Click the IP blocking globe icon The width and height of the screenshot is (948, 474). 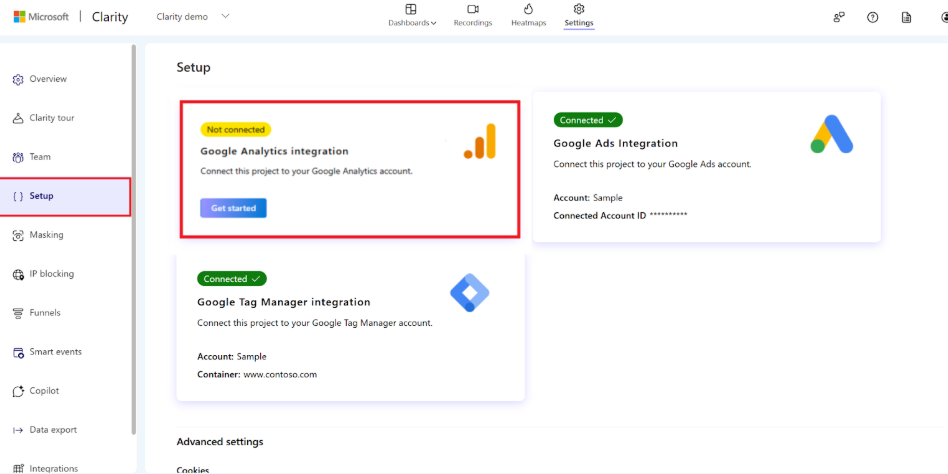18,274
